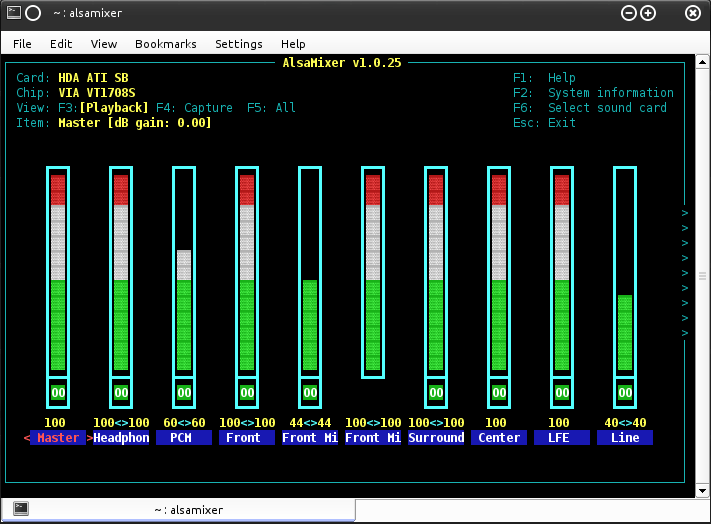Click the LFE volume bar
Viewport: 711px width, 524px height.
(562, 272)
